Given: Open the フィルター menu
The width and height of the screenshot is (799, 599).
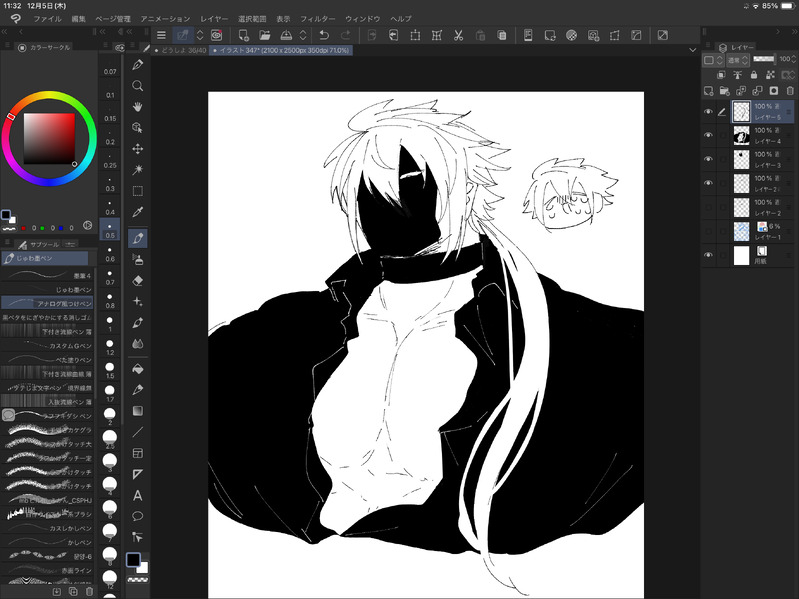Looking at the screenshot, I should (x=317, y=18).
